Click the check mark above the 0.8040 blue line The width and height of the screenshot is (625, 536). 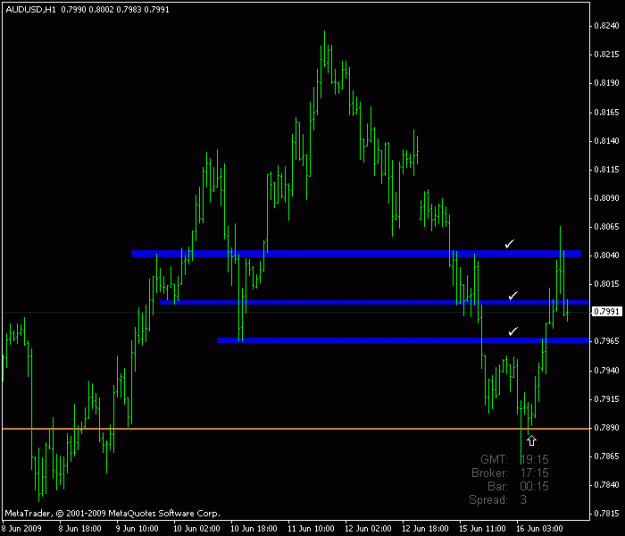coord(509,243)
